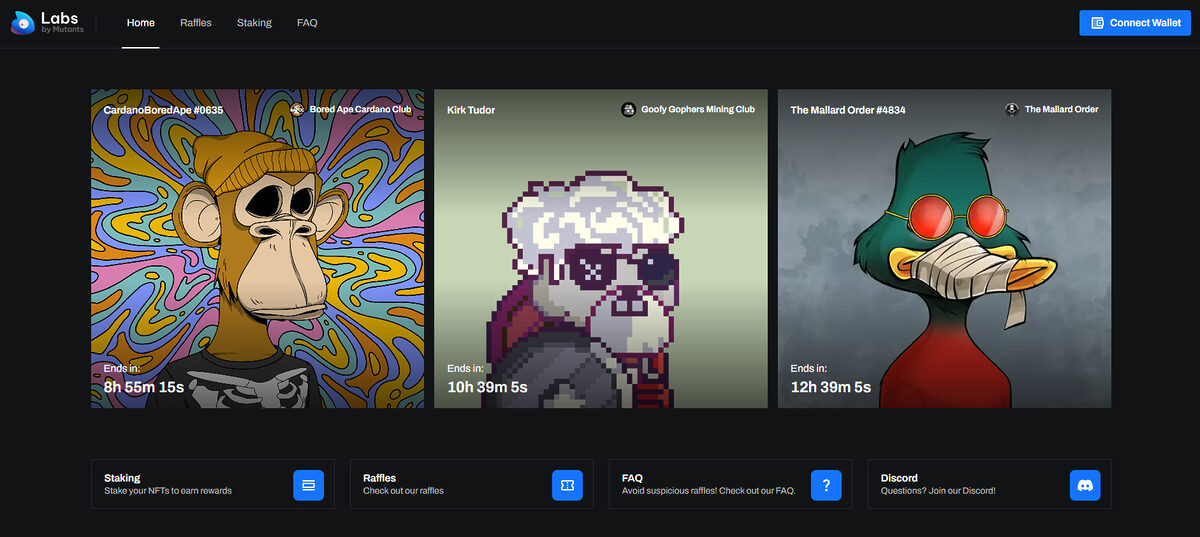
Task: Open the Staking nav tab
Action: 254,23
